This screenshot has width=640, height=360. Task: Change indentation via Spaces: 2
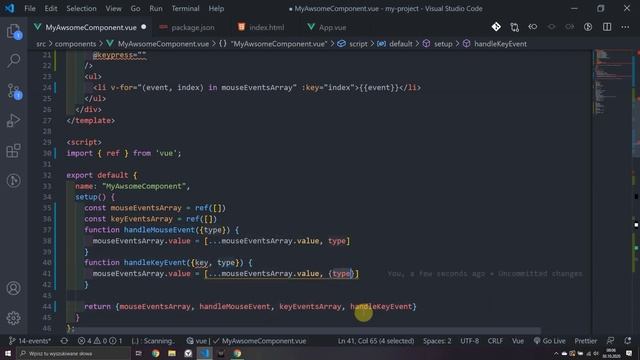(437, 340)
